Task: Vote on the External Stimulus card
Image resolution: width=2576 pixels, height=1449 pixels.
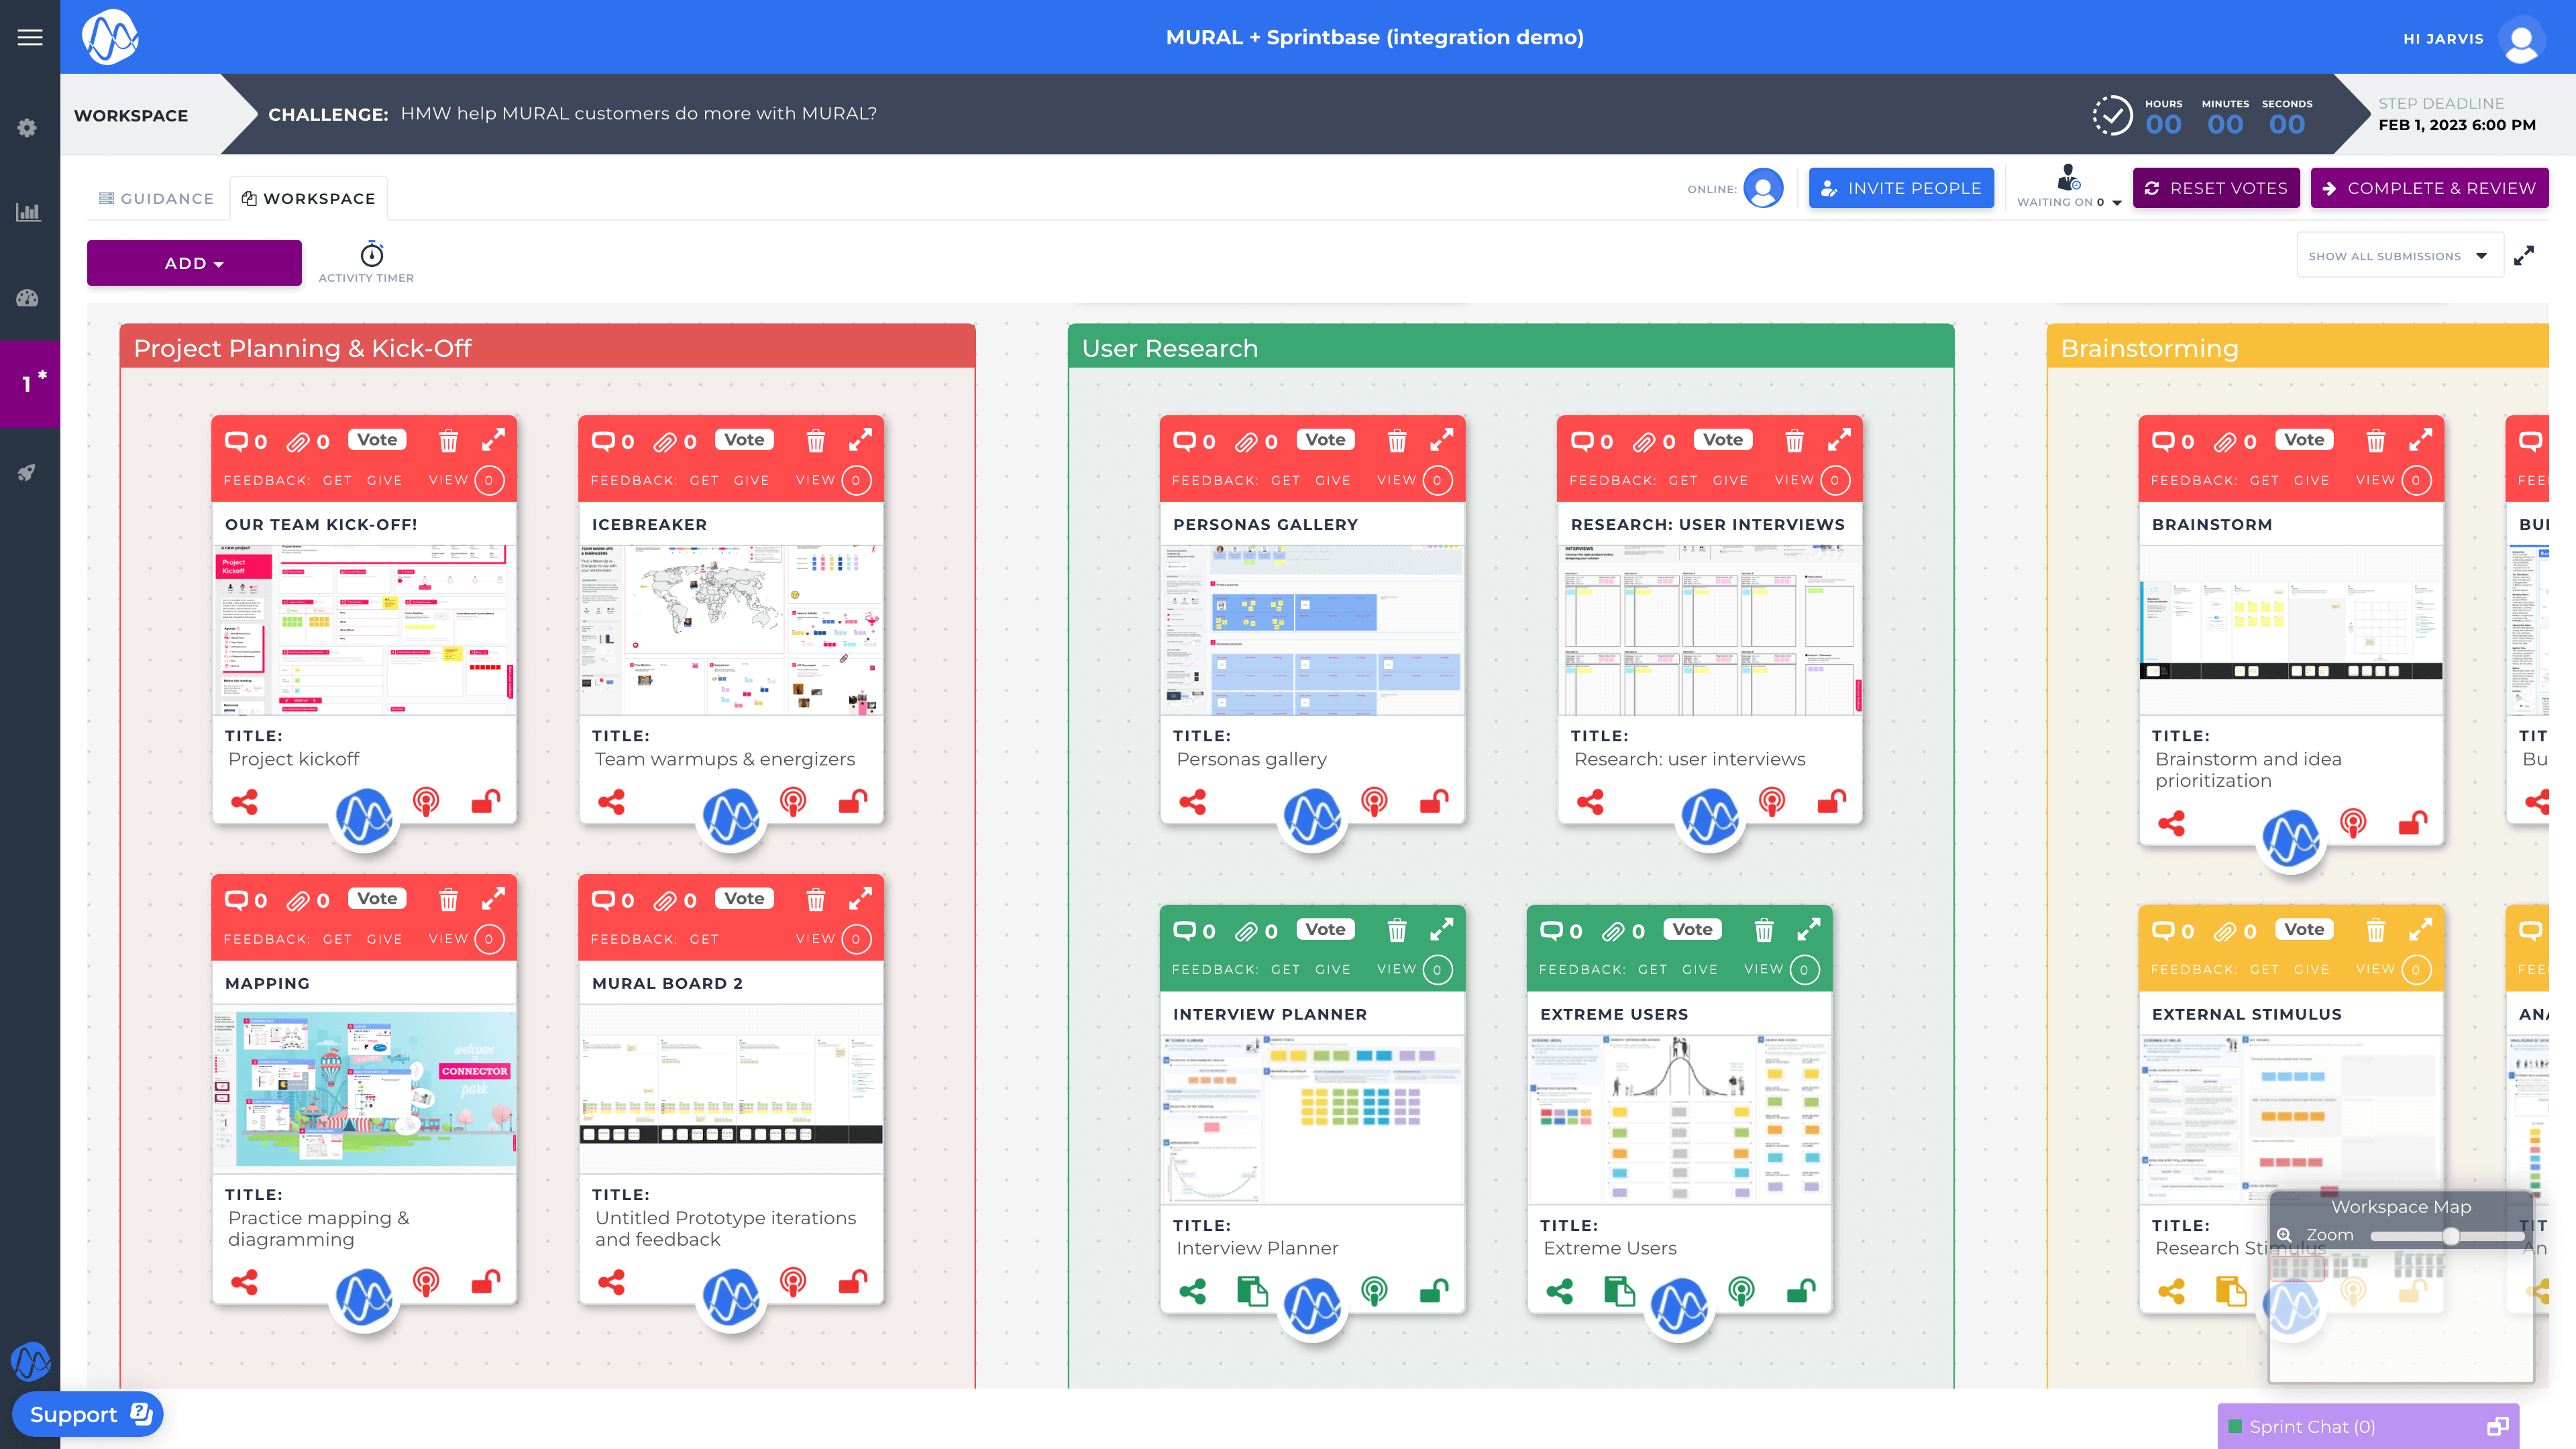Action: click(x=2304, y=929)
